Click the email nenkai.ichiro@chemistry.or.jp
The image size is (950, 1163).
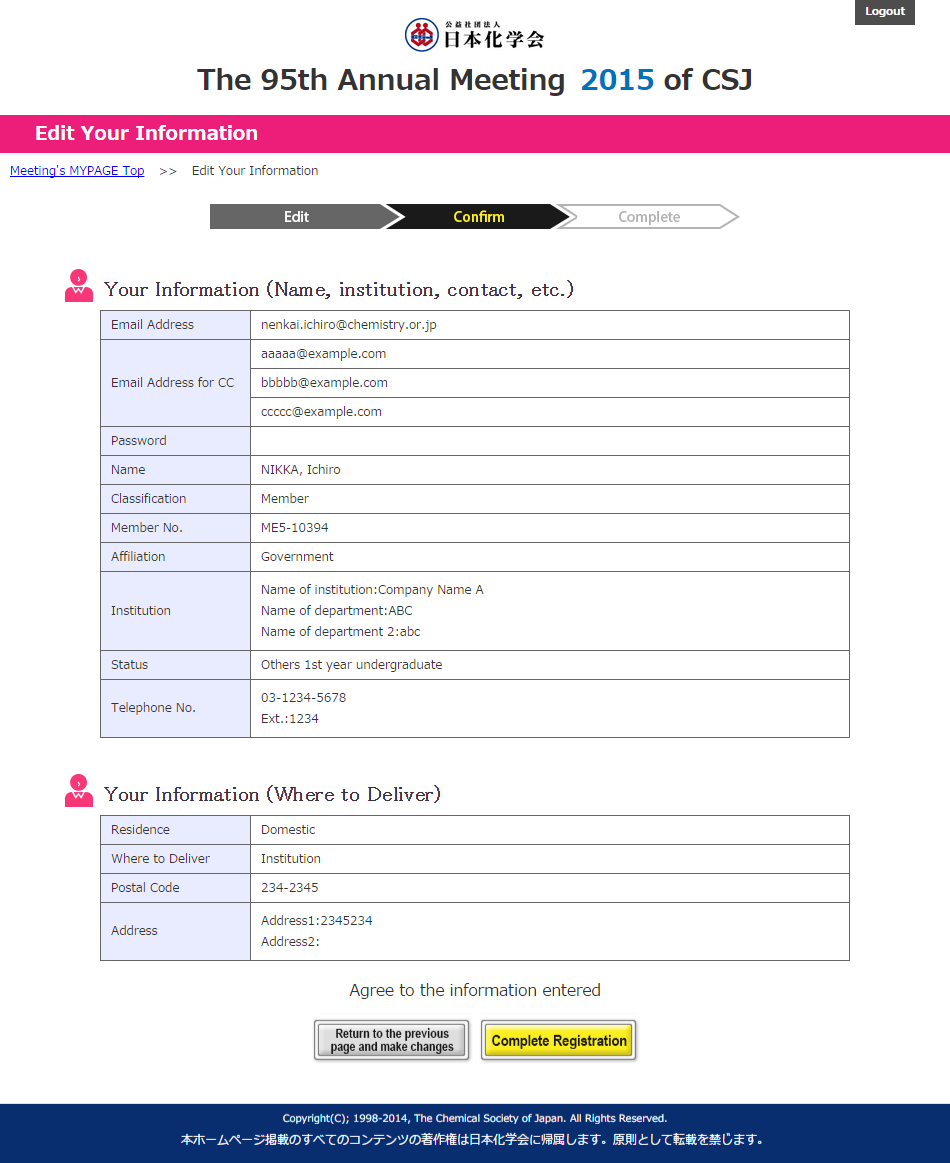(349, 325)
